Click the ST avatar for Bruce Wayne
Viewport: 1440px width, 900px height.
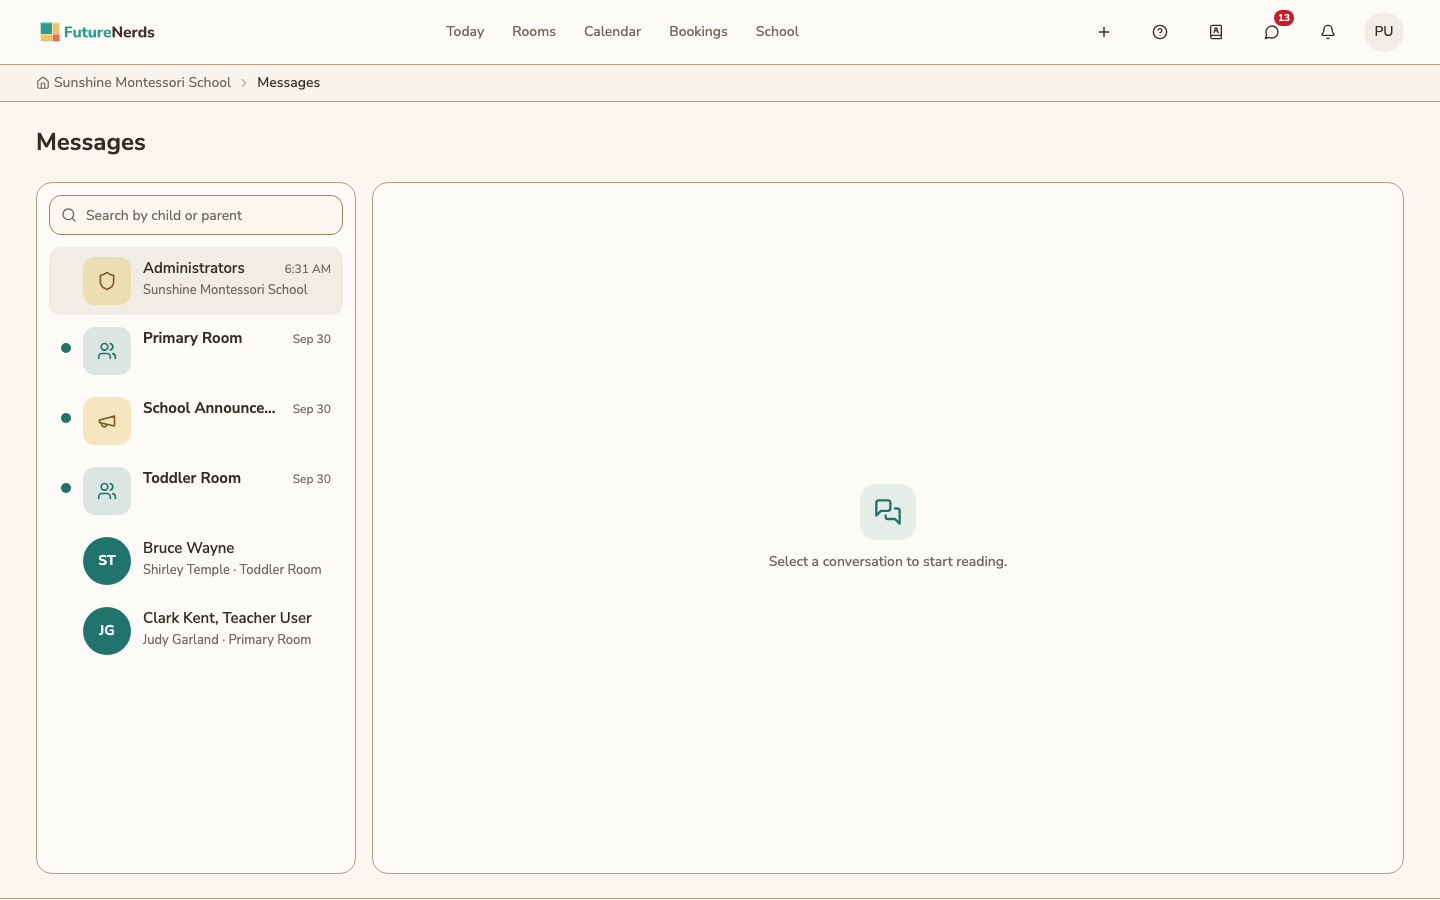pos(107,561)
